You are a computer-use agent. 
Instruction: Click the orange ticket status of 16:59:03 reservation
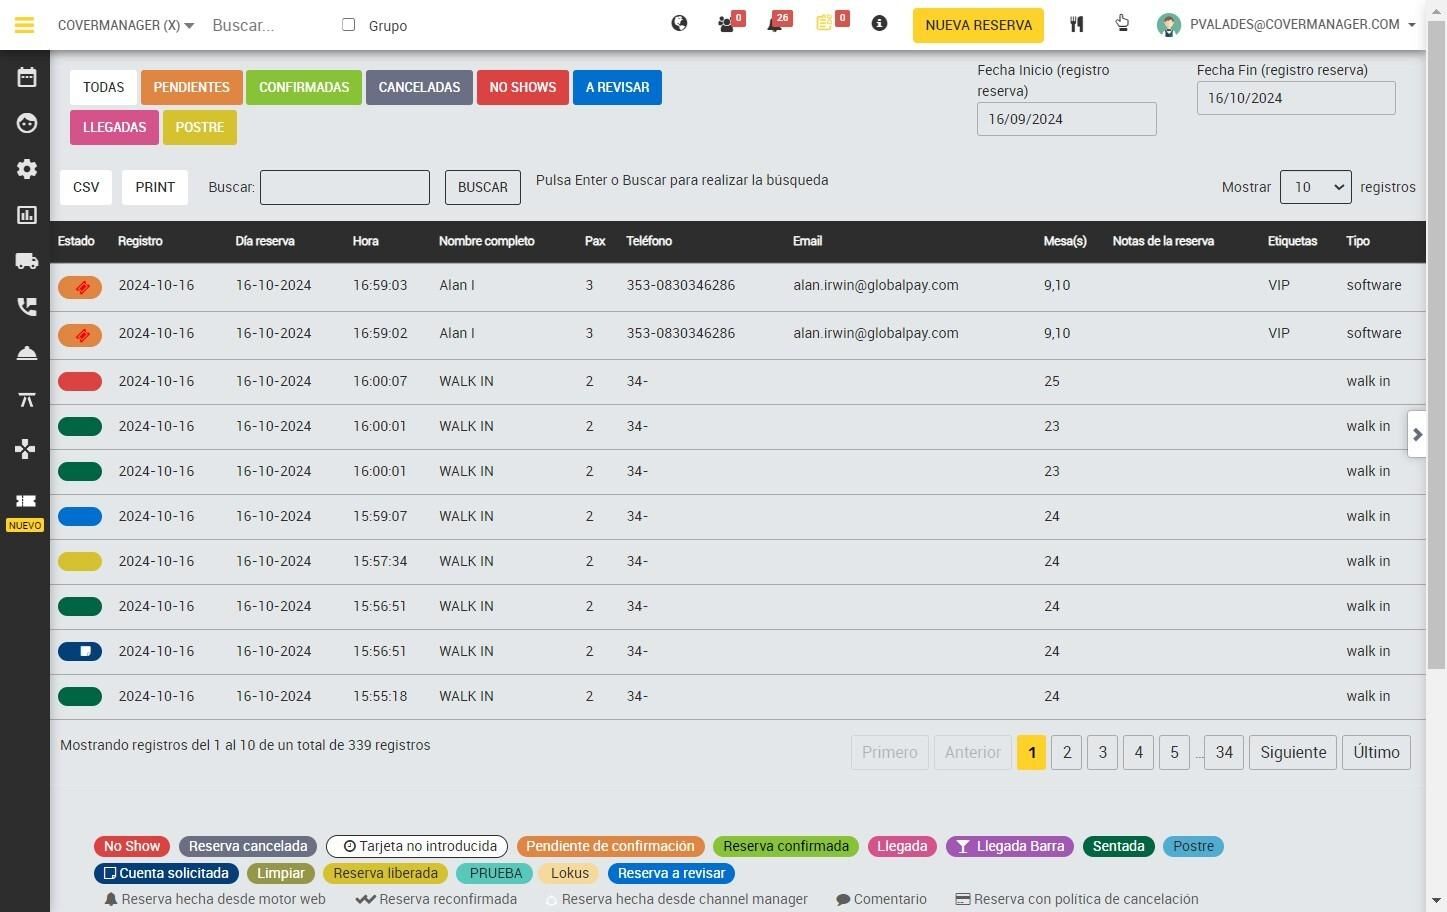pyautogui.click(x=80, y=287)
